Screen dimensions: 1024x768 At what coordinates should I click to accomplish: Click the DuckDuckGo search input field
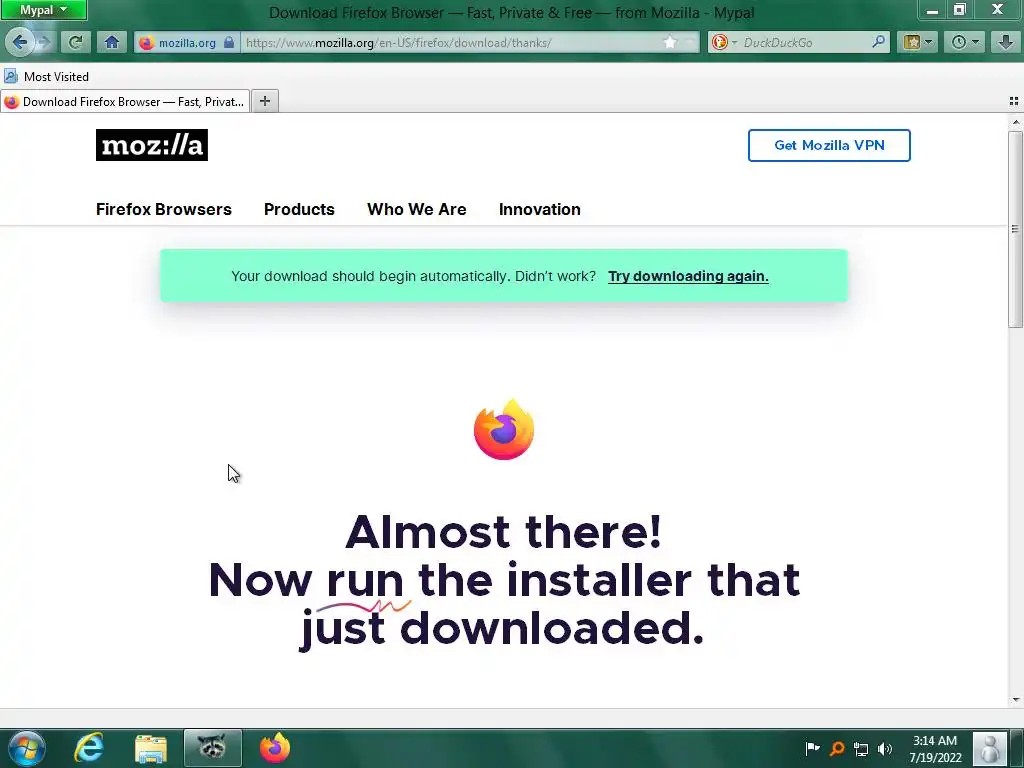tap(805, 42)
